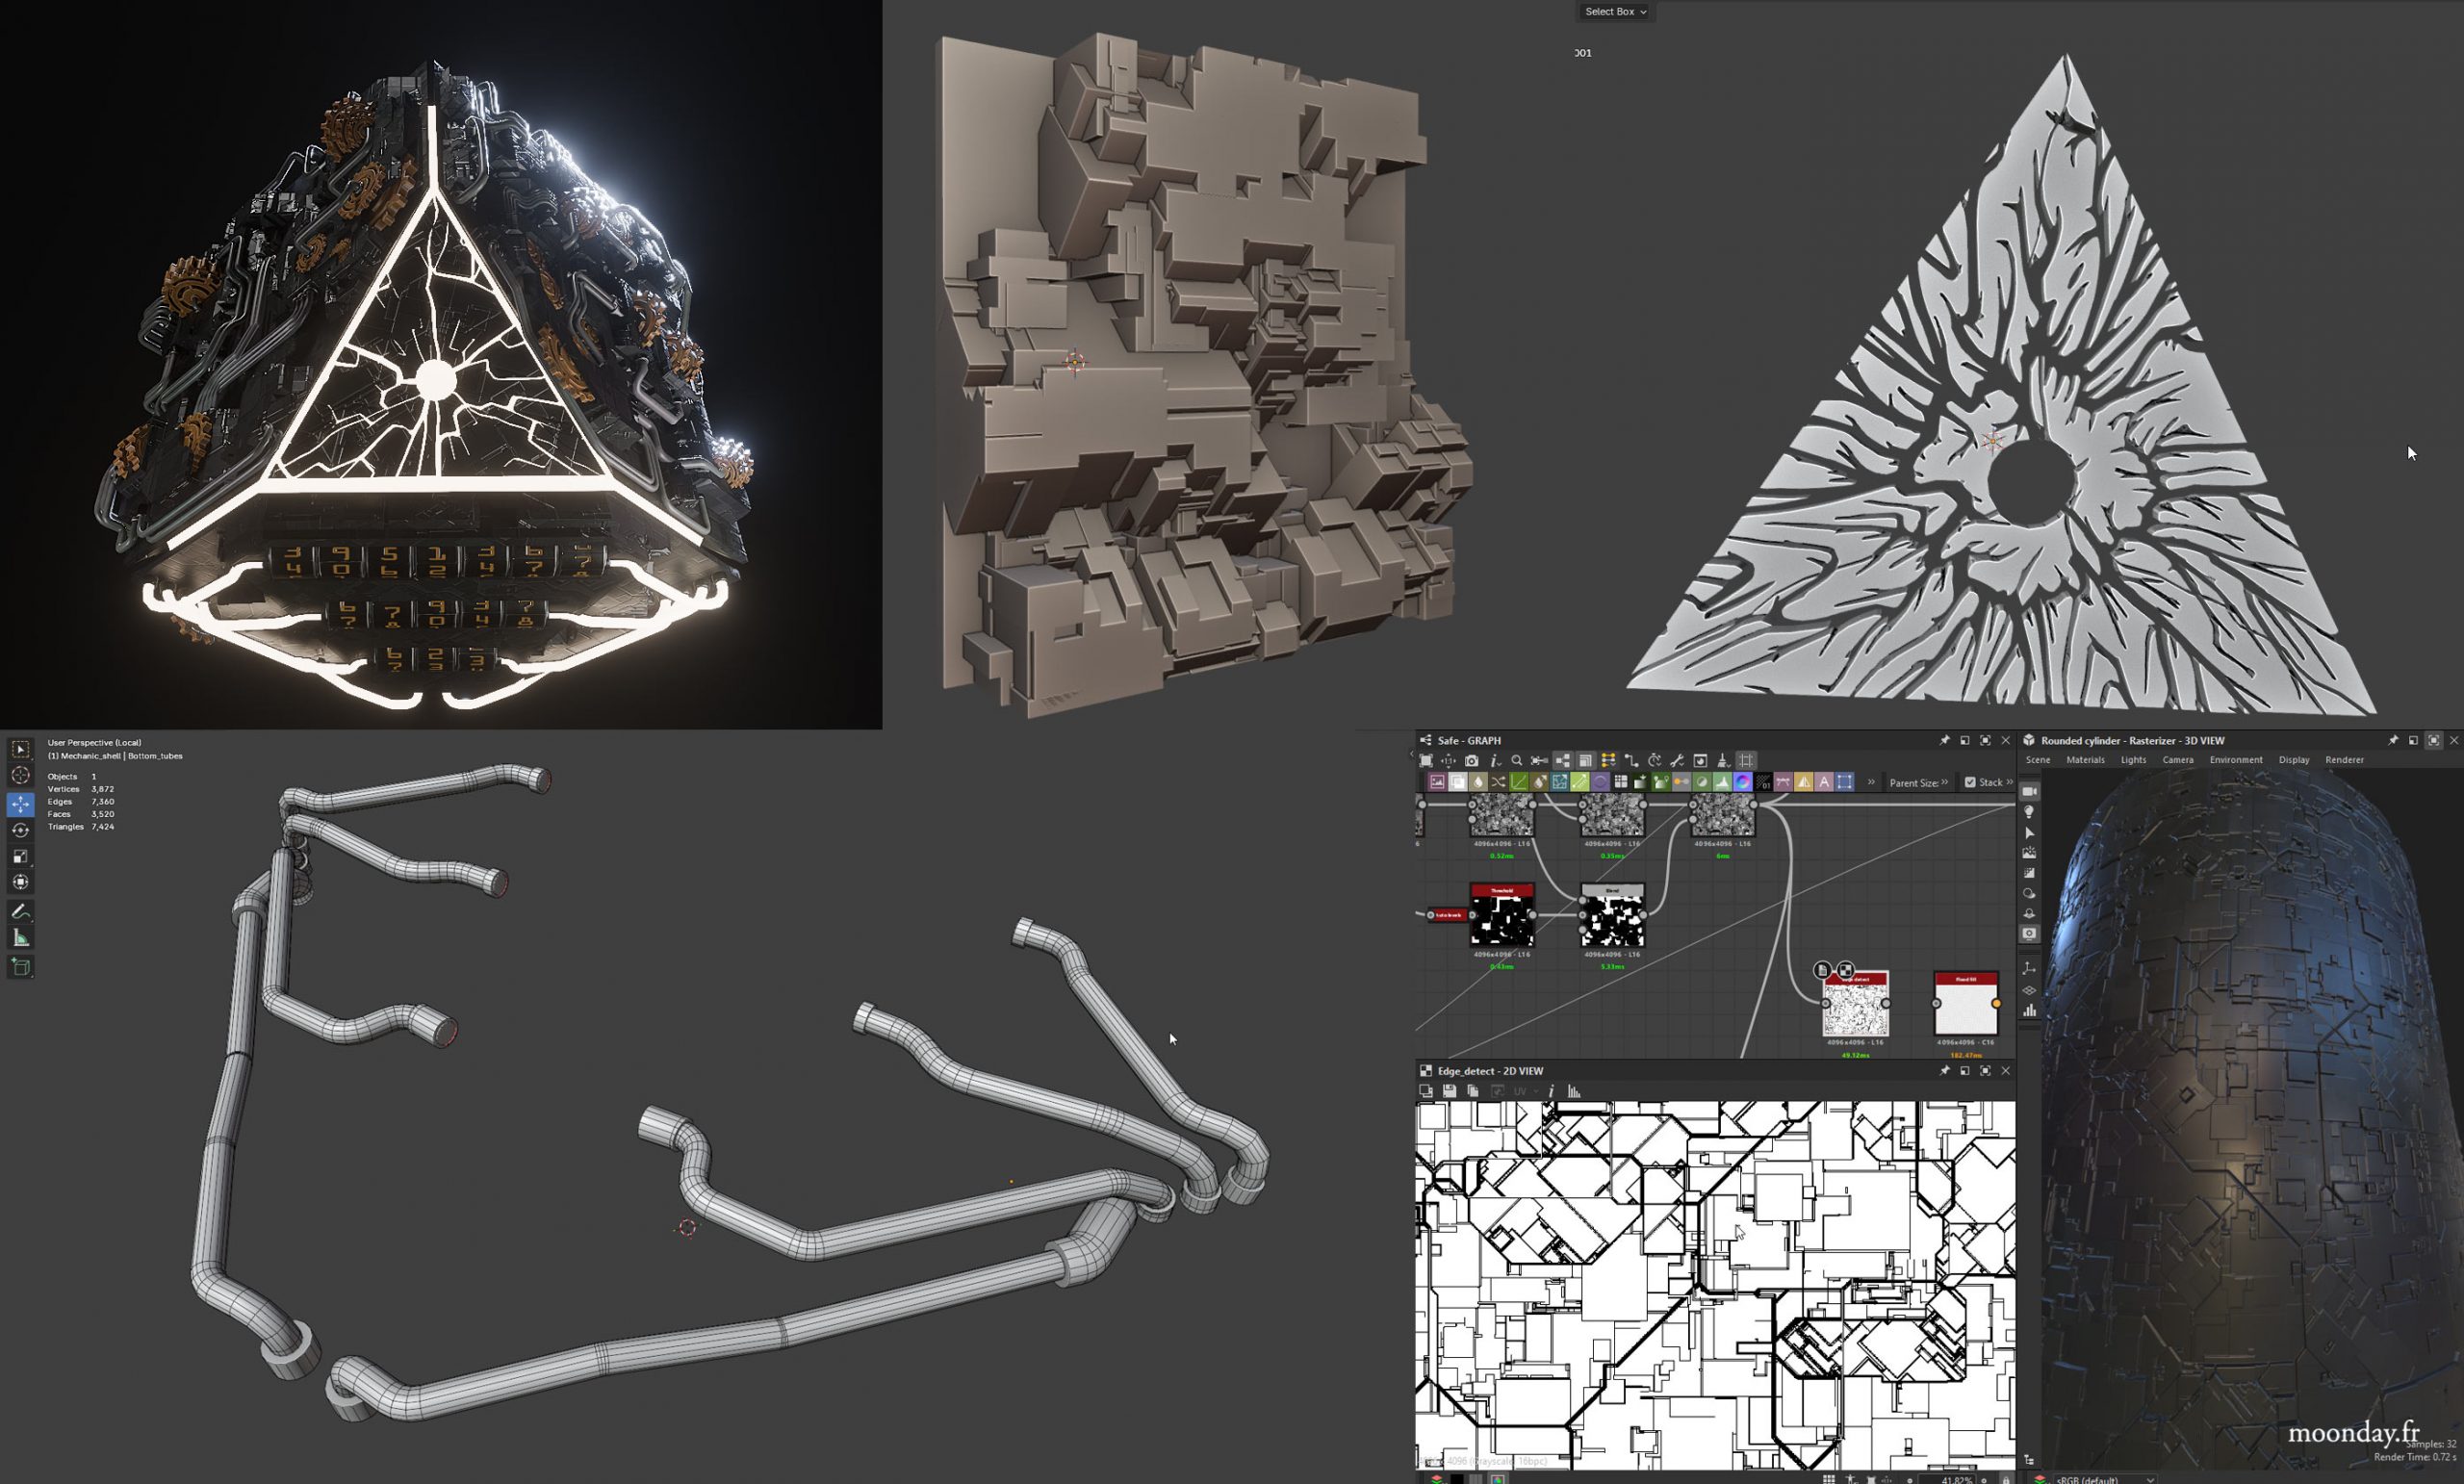Viewport: 2464px width, 1484px height.
Task: Select the Blend node thumbnail in graph
Action: point(1612,915)
